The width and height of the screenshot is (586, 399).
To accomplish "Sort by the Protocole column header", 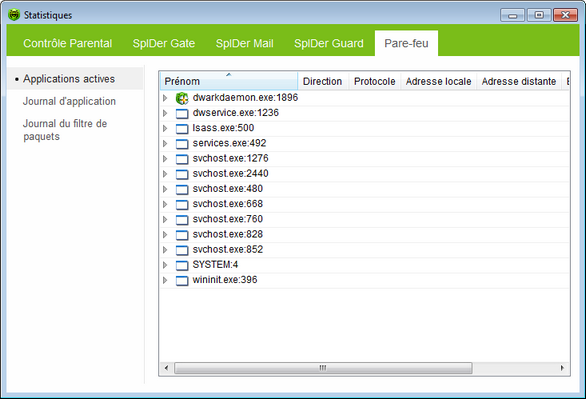I will click(x=374, y=81).
